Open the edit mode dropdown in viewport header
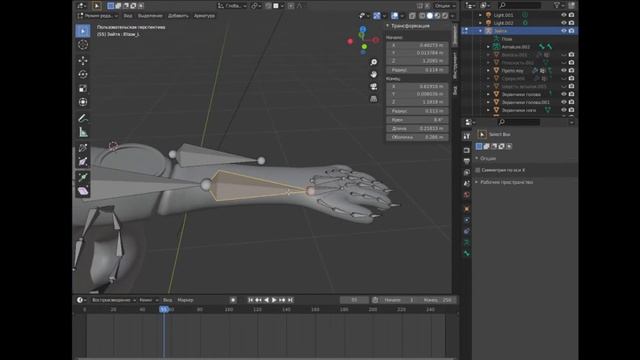The width and height of the screenshot is (640, 360). click(98, 16)
